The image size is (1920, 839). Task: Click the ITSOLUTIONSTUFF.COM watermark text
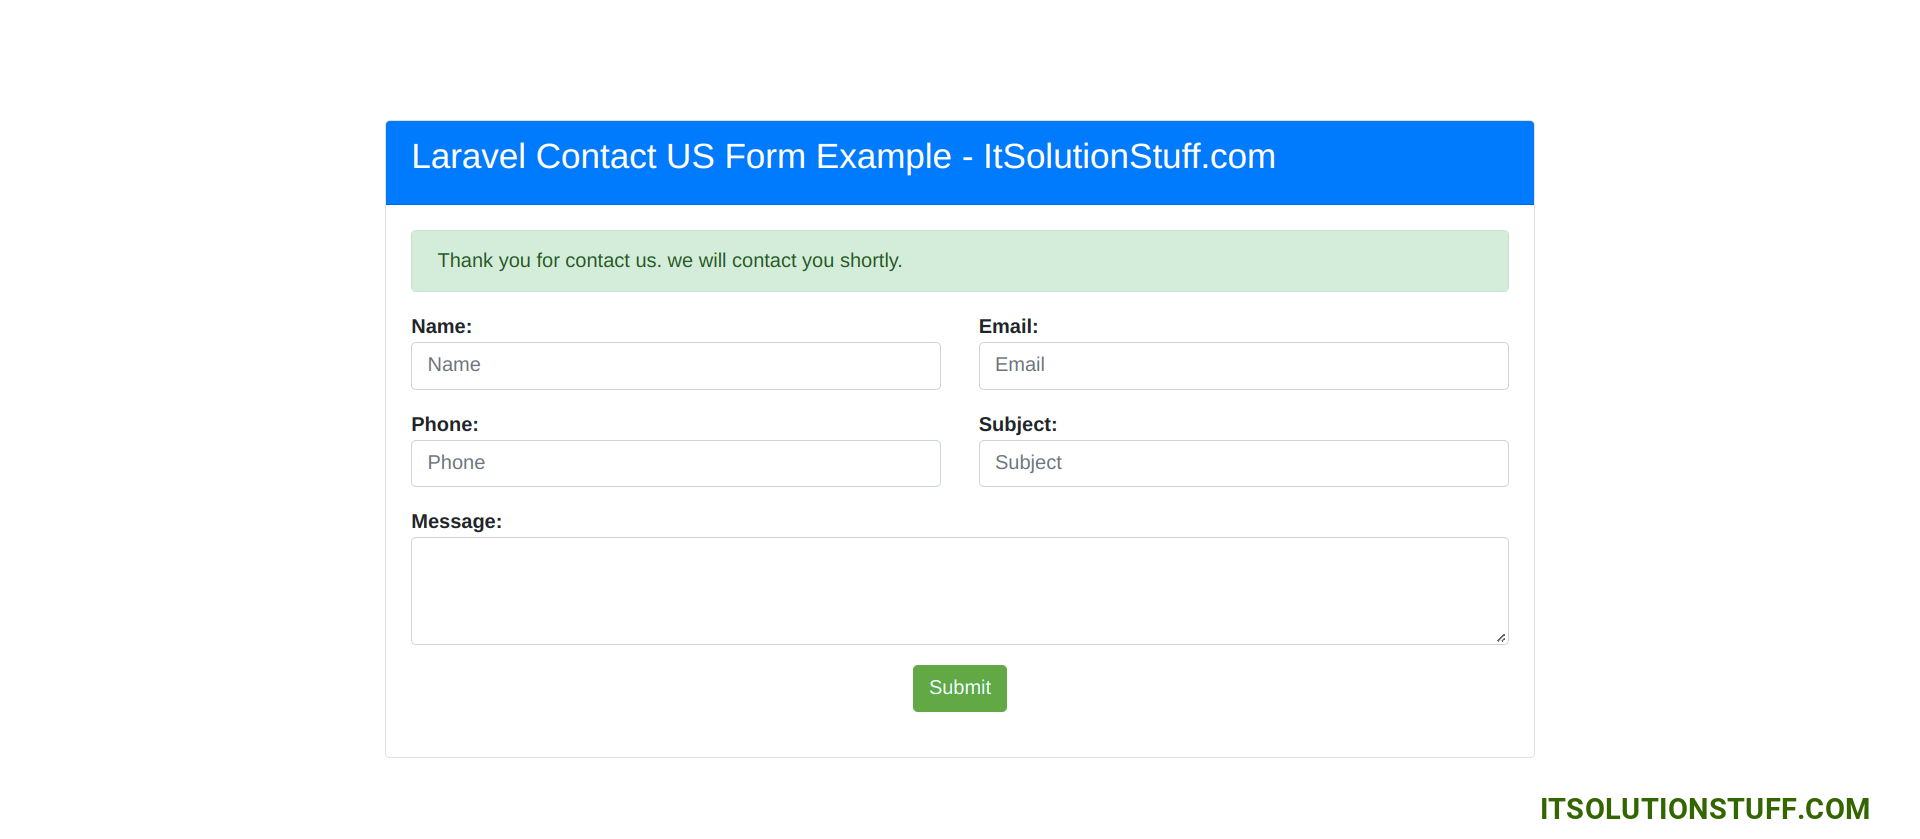(x=1705, y=808)
